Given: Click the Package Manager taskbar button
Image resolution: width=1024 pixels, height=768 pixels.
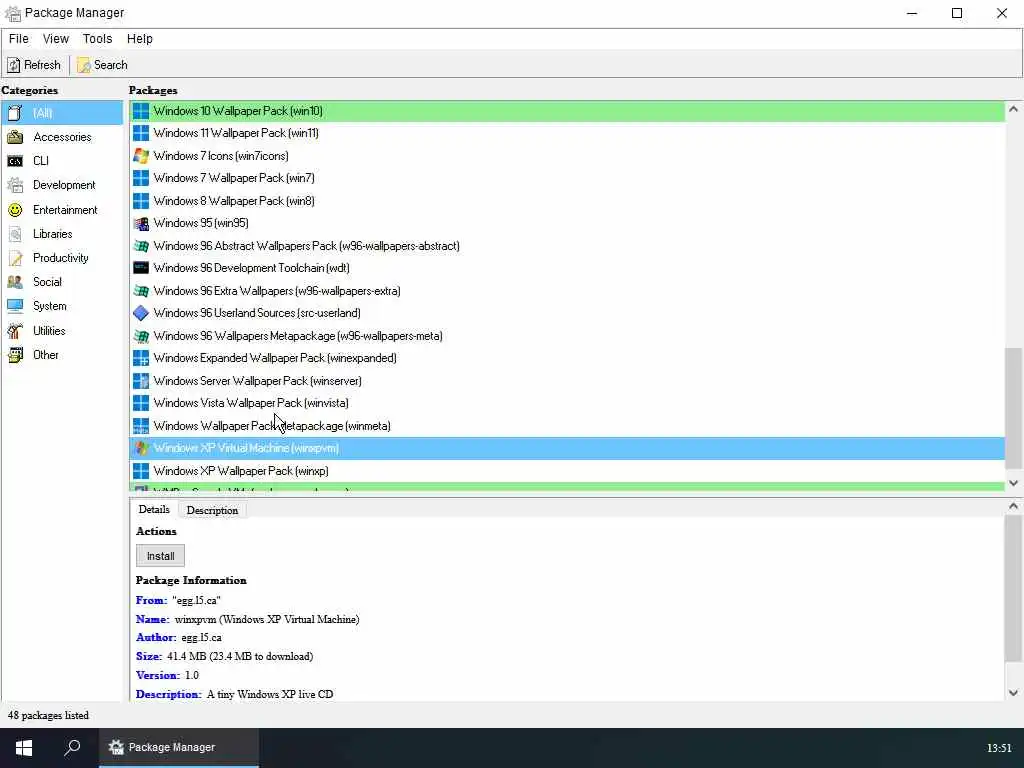Looking at the screenshot, I should click(x=178, y=748).
